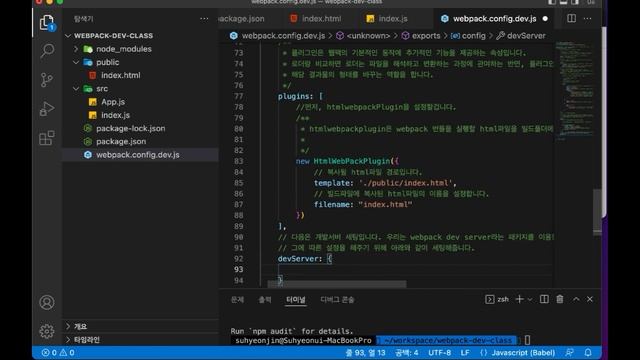The width and height of the screenshot is (640, 360).
Task: Open App.js in the file tree
Action: (x=113, y=102)
